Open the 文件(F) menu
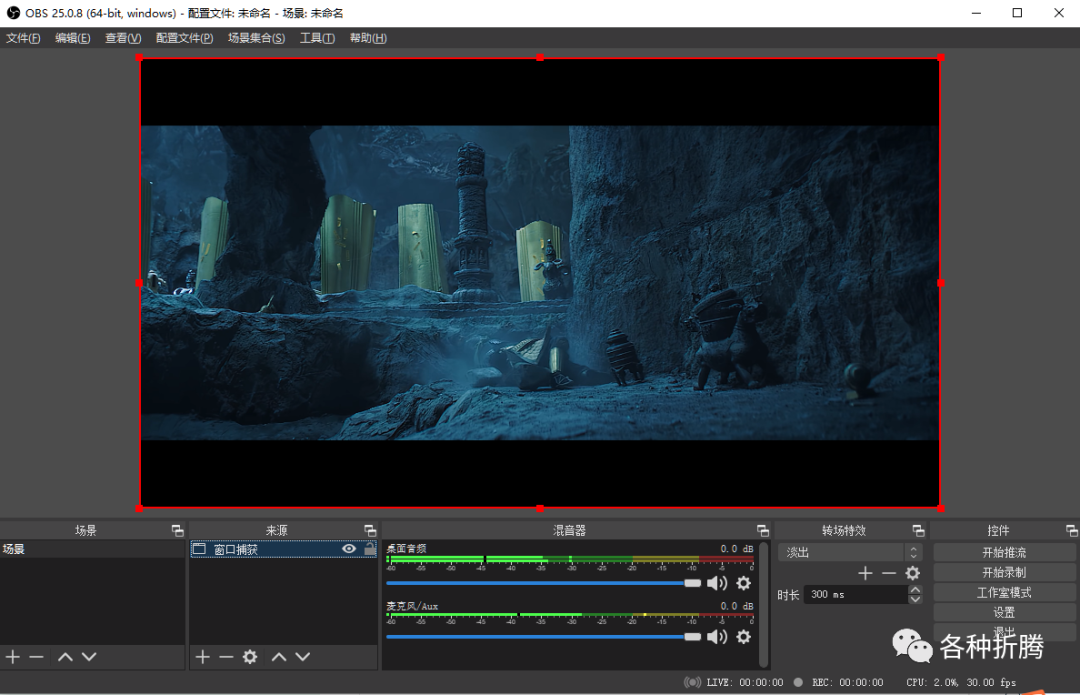The image size is (1080, 695). click(23, 38)
